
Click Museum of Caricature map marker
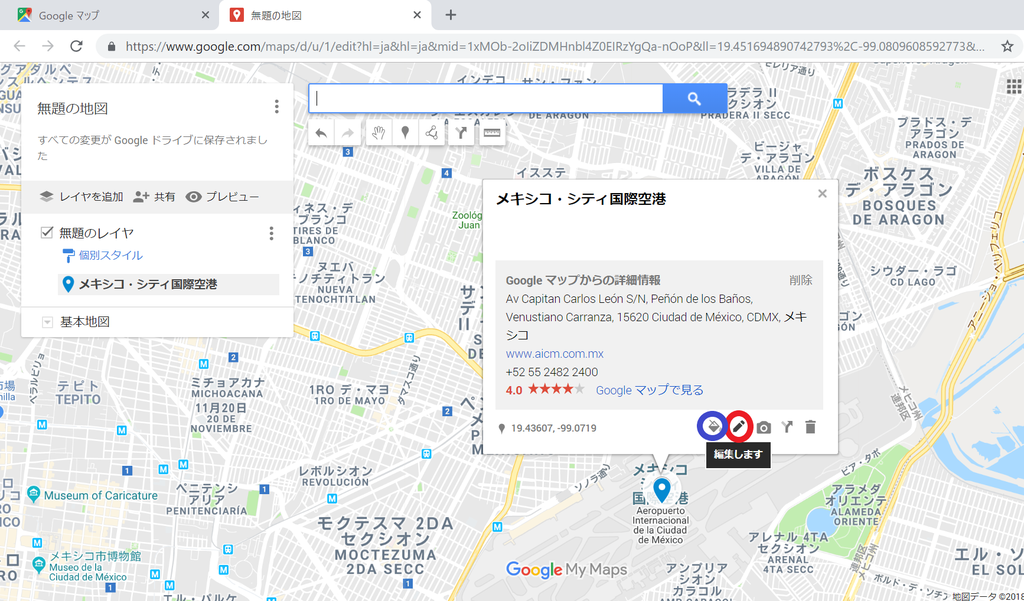(x=34, y=495)
